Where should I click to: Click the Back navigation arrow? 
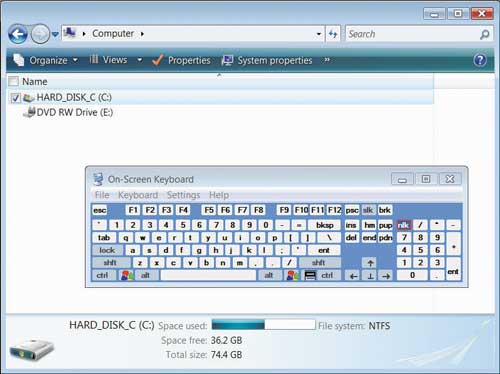coord(18,34)
